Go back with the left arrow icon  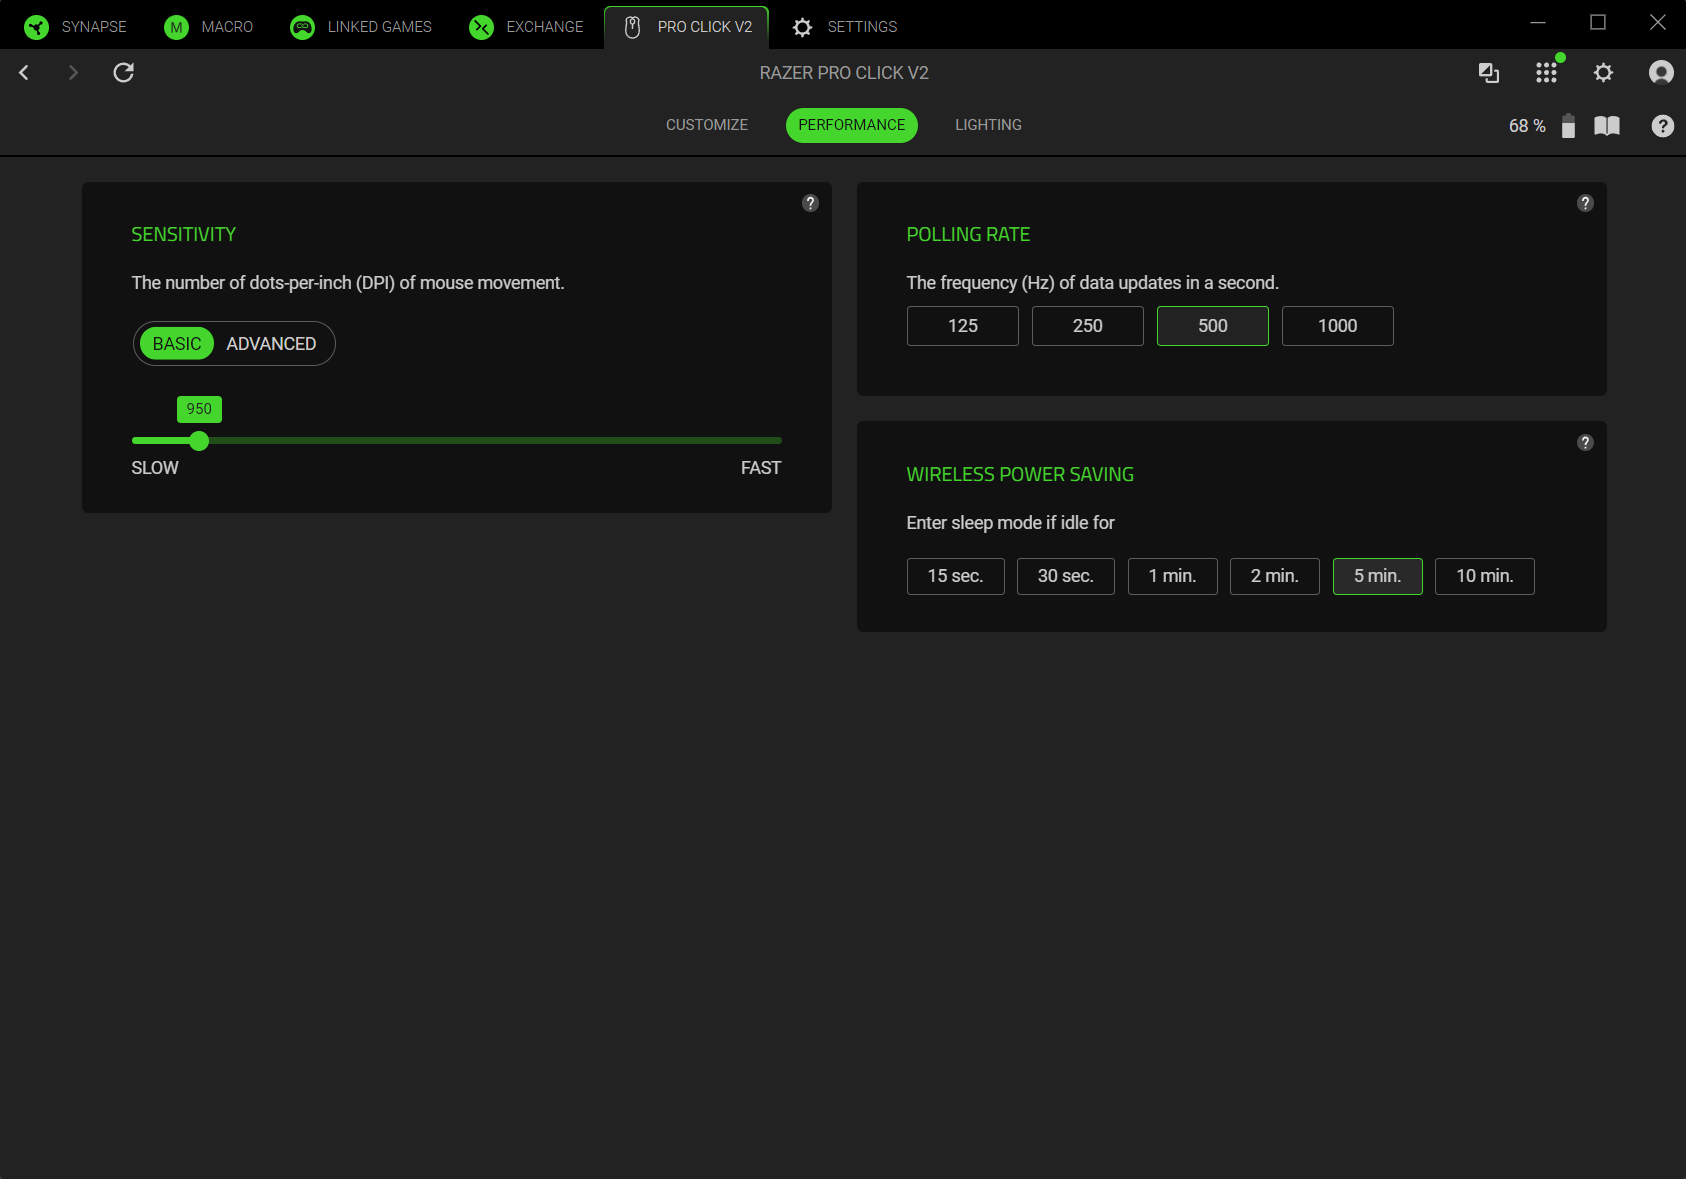[x=24, y=72]
